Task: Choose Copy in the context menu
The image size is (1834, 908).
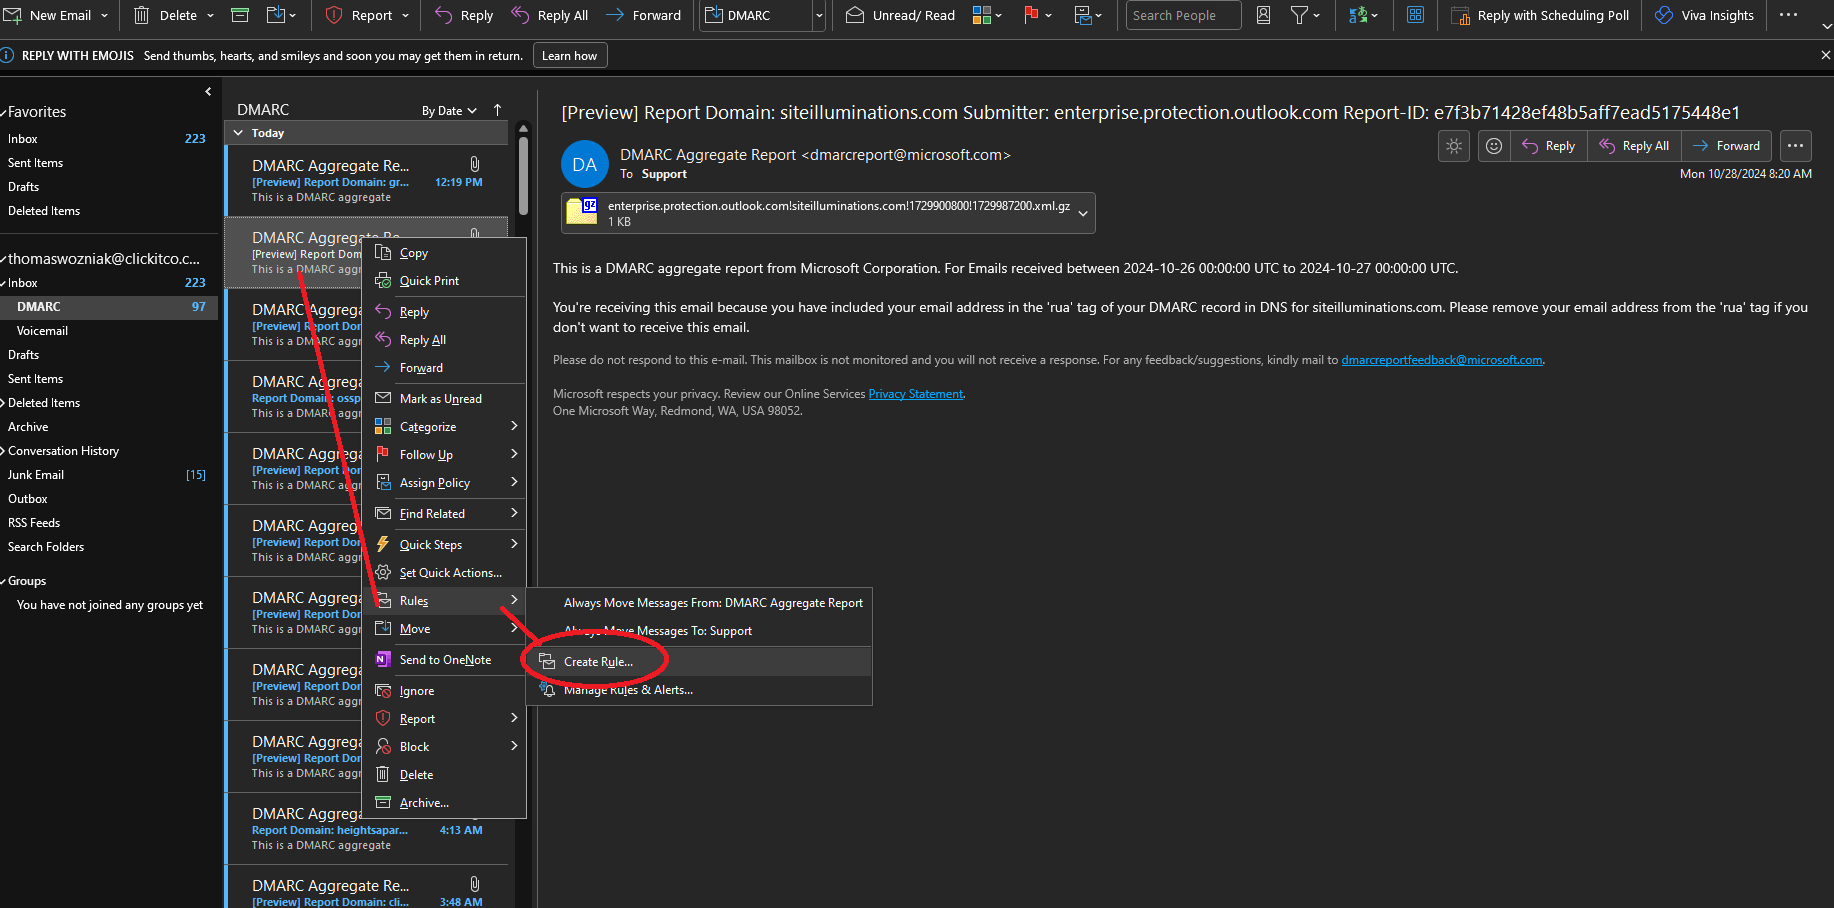Action: (444, 253)
